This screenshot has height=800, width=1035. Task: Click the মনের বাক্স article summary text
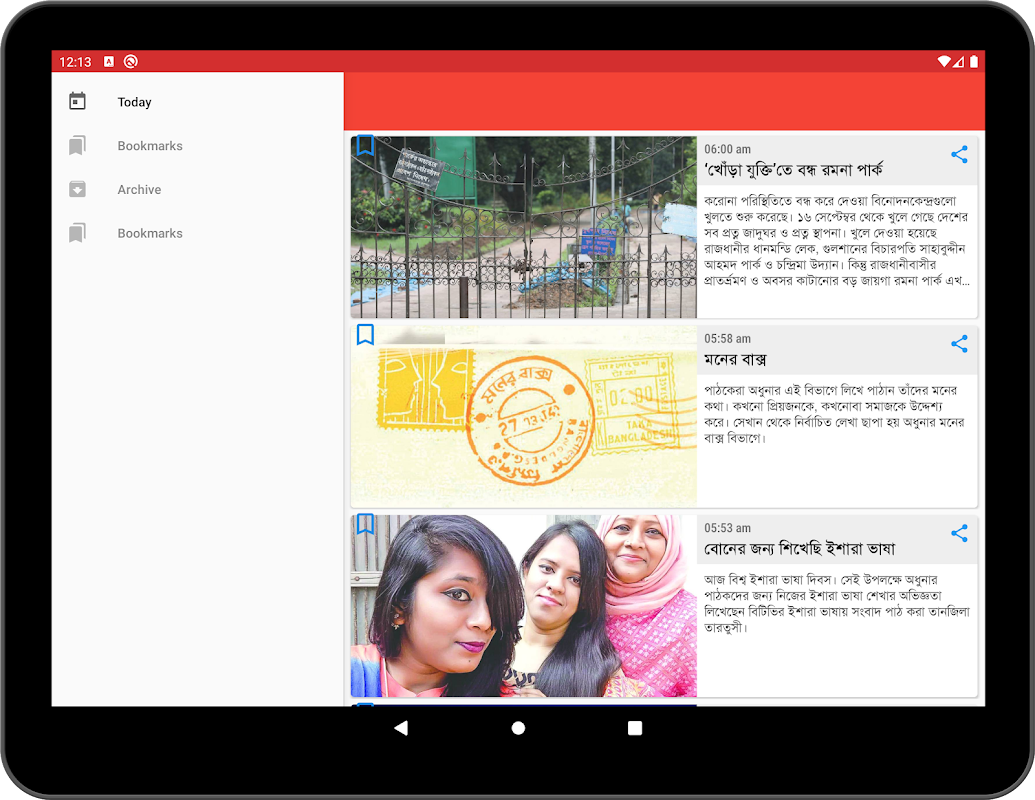coord(834,414)
